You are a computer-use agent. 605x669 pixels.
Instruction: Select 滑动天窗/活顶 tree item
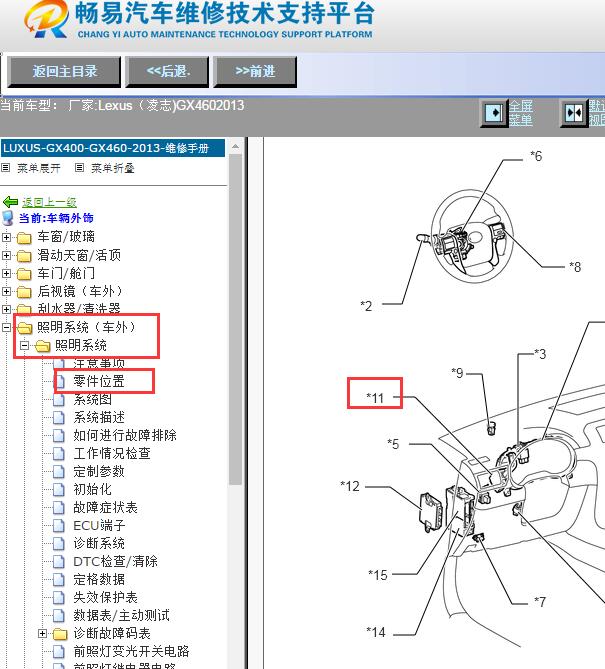[x=79, y=255]
